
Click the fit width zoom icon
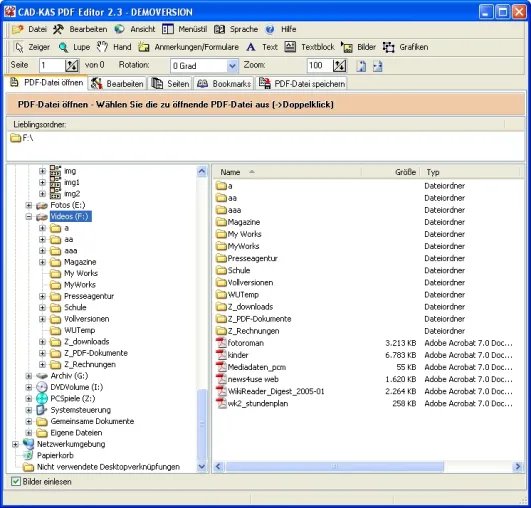tap(378, 66)
